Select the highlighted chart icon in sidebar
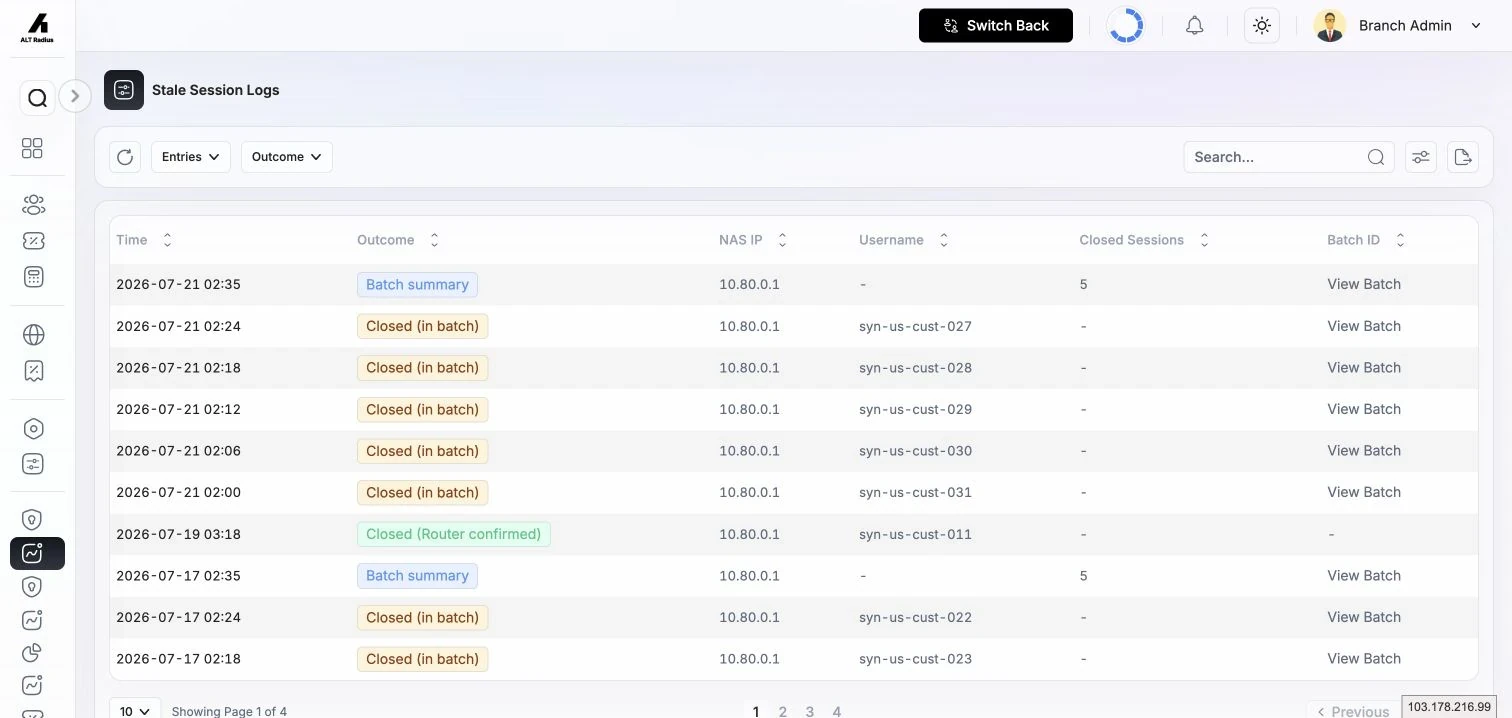The width and height of the screenshot is (1512, 718). pos(37,553)
